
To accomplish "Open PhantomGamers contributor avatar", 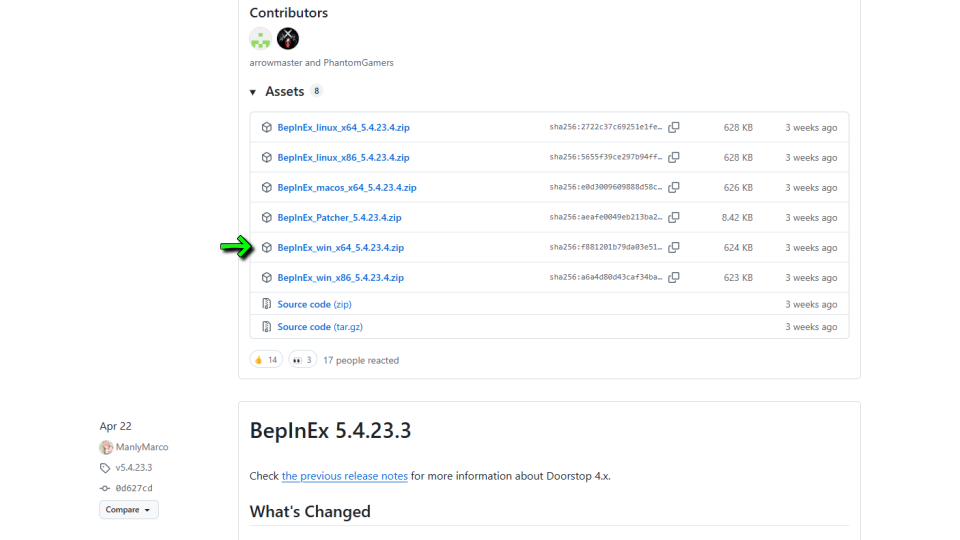I will 288,39.
